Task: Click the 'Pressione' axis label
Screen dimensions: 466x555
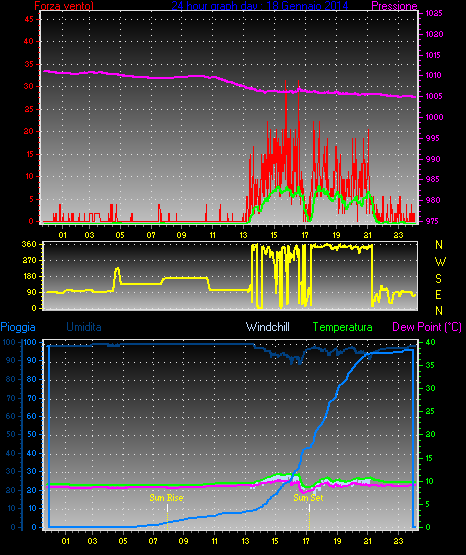Action: (x=394, y=6)
